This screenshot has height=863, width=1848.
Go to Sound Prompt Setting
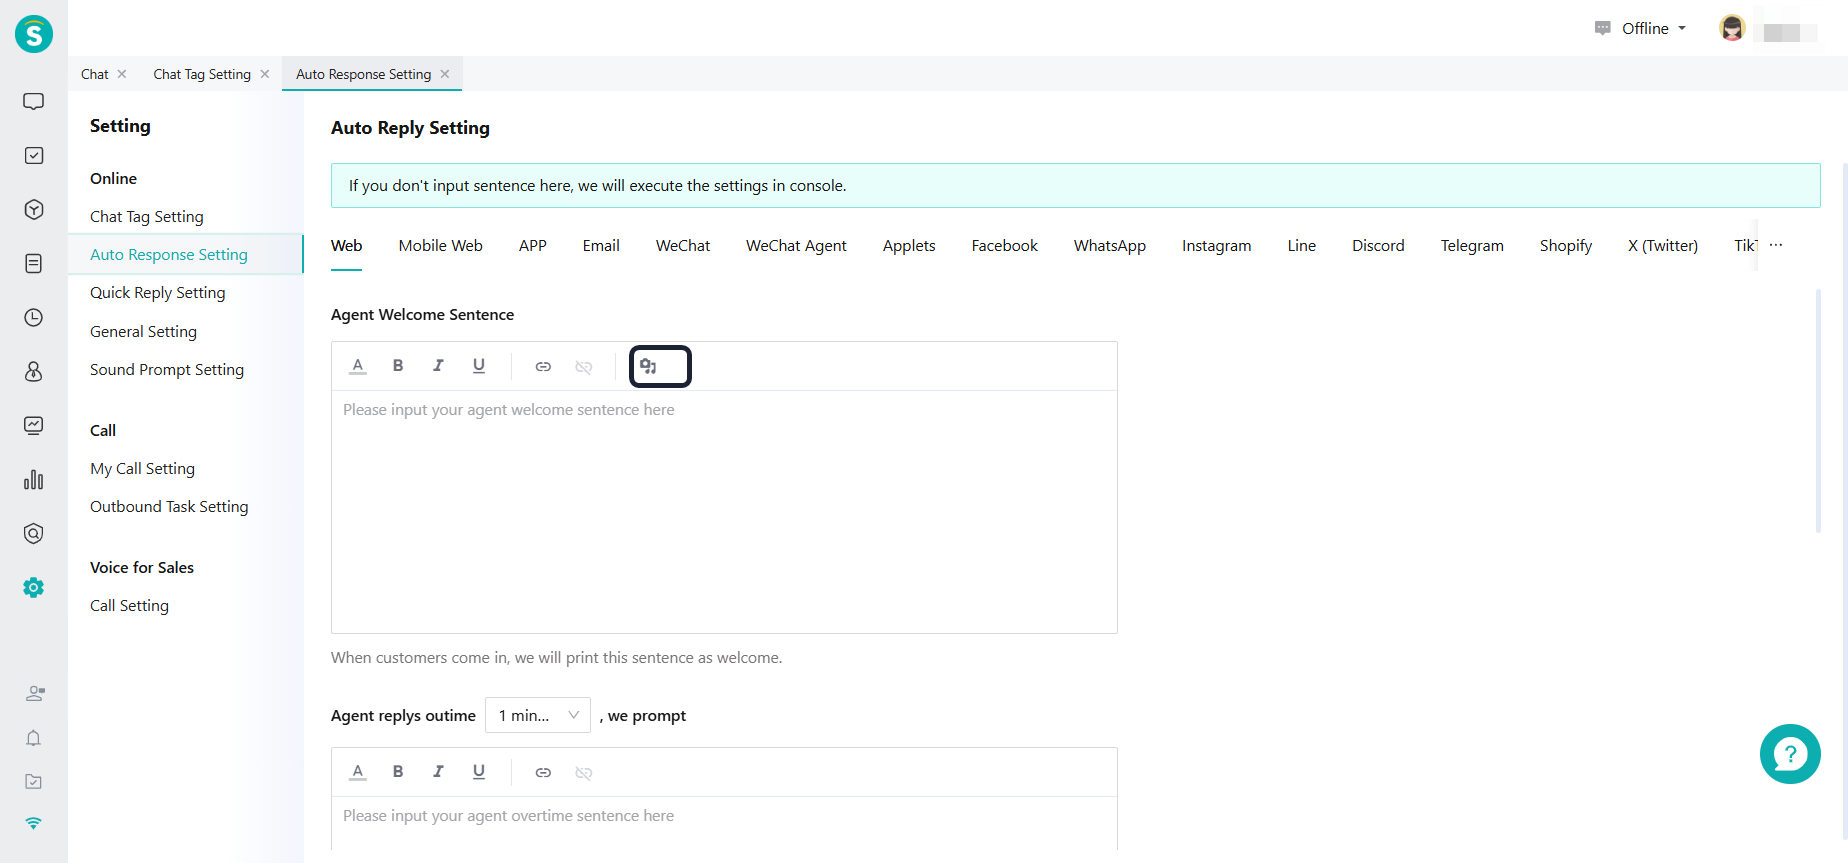[167, 370]
